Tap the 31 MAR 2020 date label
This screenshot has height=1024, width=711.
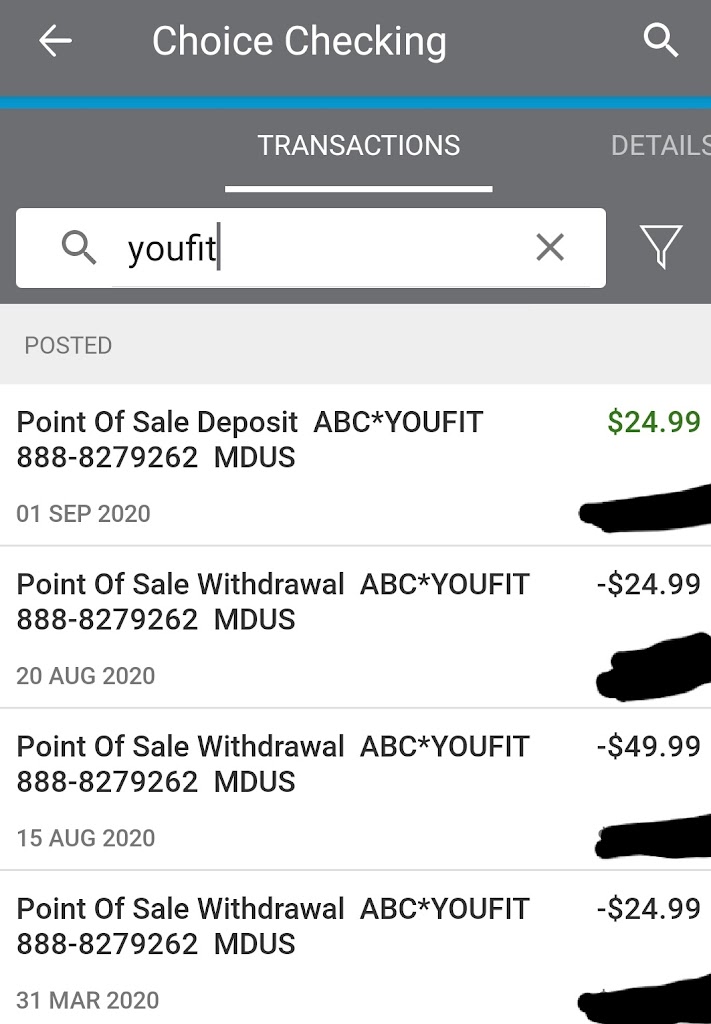[88, 1000]
